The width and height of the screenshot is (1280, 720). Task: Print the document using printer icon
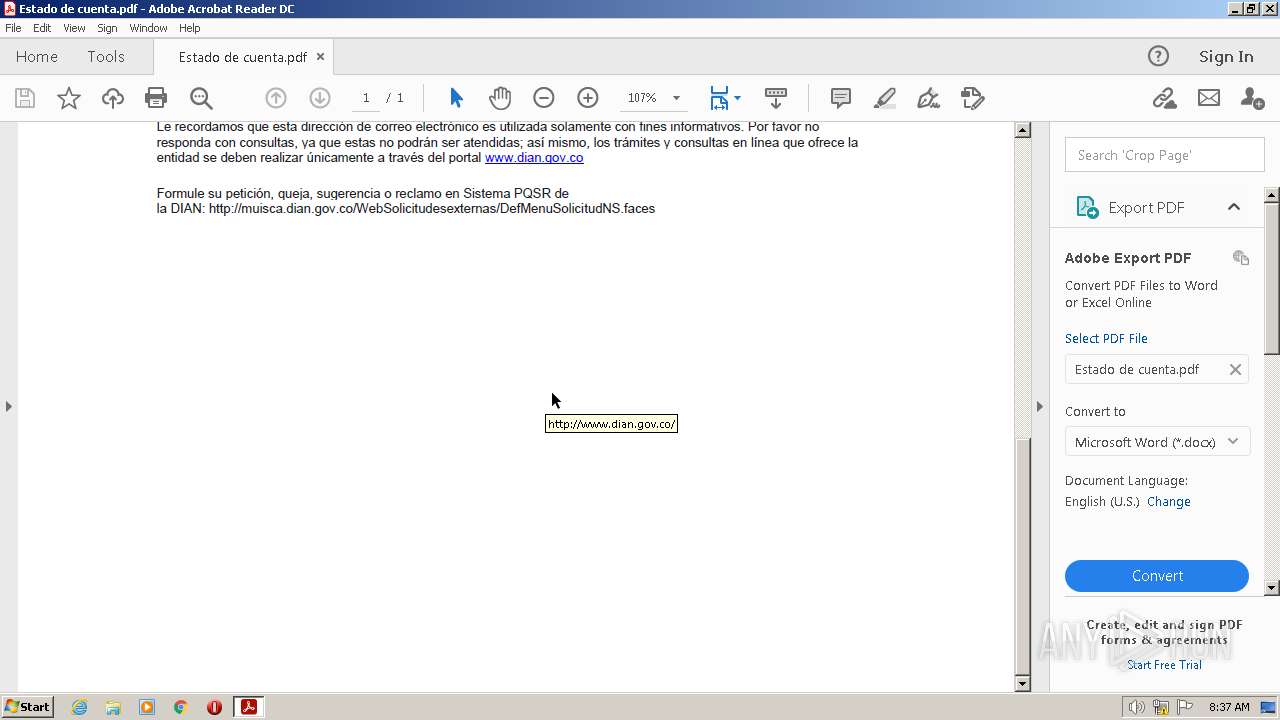pyautogui.click(x=156, y=98)
